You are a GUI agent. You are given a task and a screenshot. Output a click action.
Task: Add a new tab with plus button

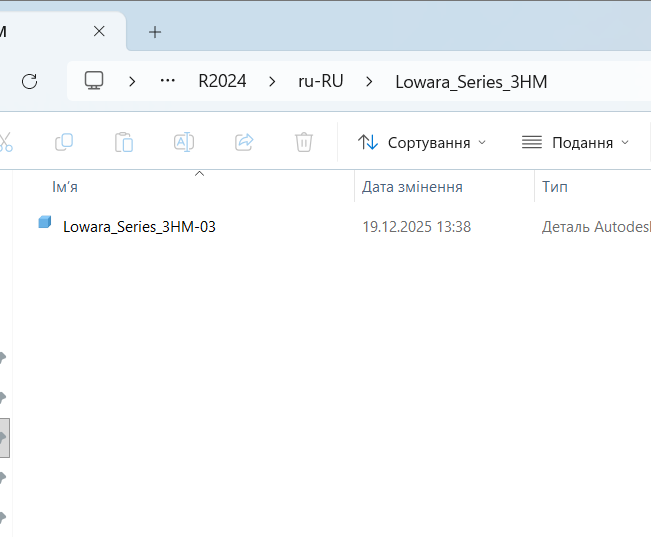click(155, 32)
